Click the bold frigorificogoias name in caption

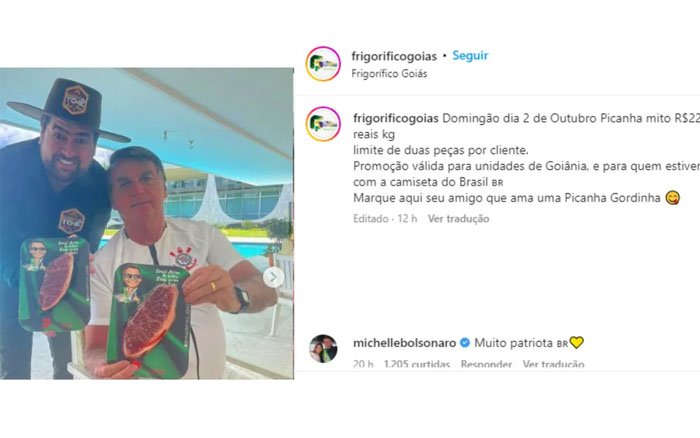396,118
